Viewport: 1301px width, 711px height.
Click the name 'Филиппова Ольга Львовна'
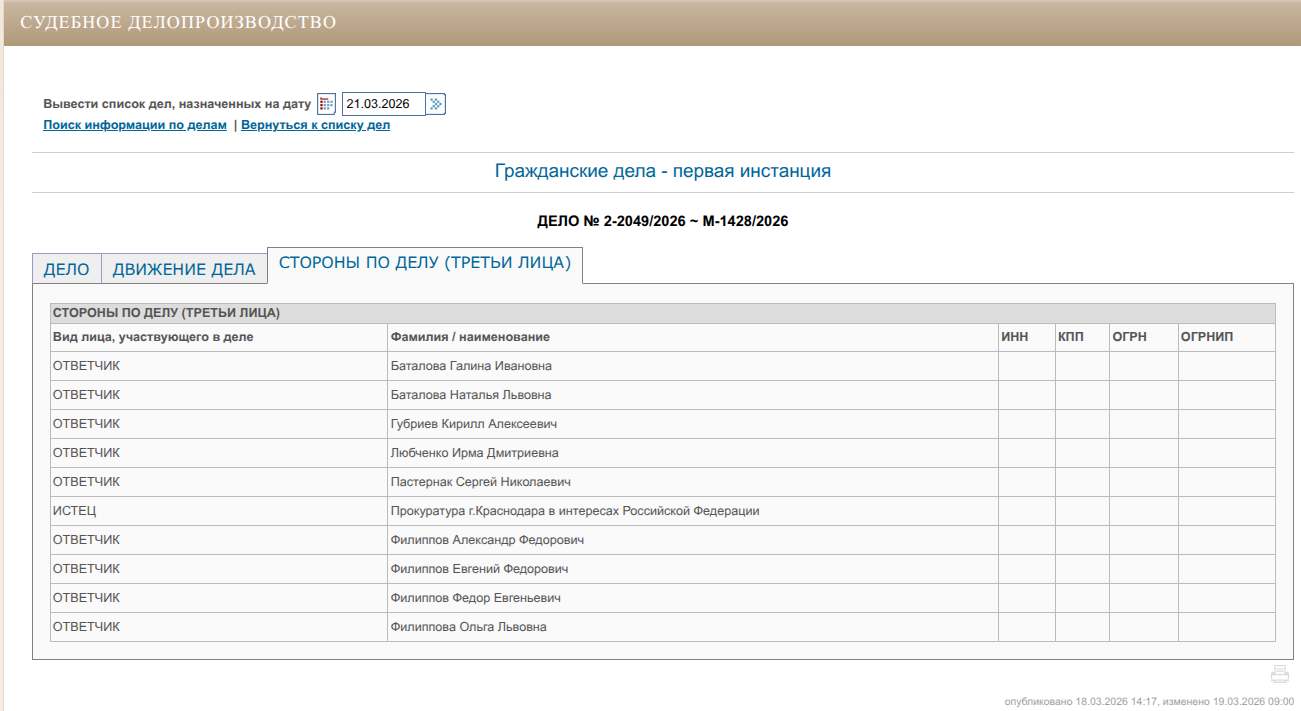468,627
